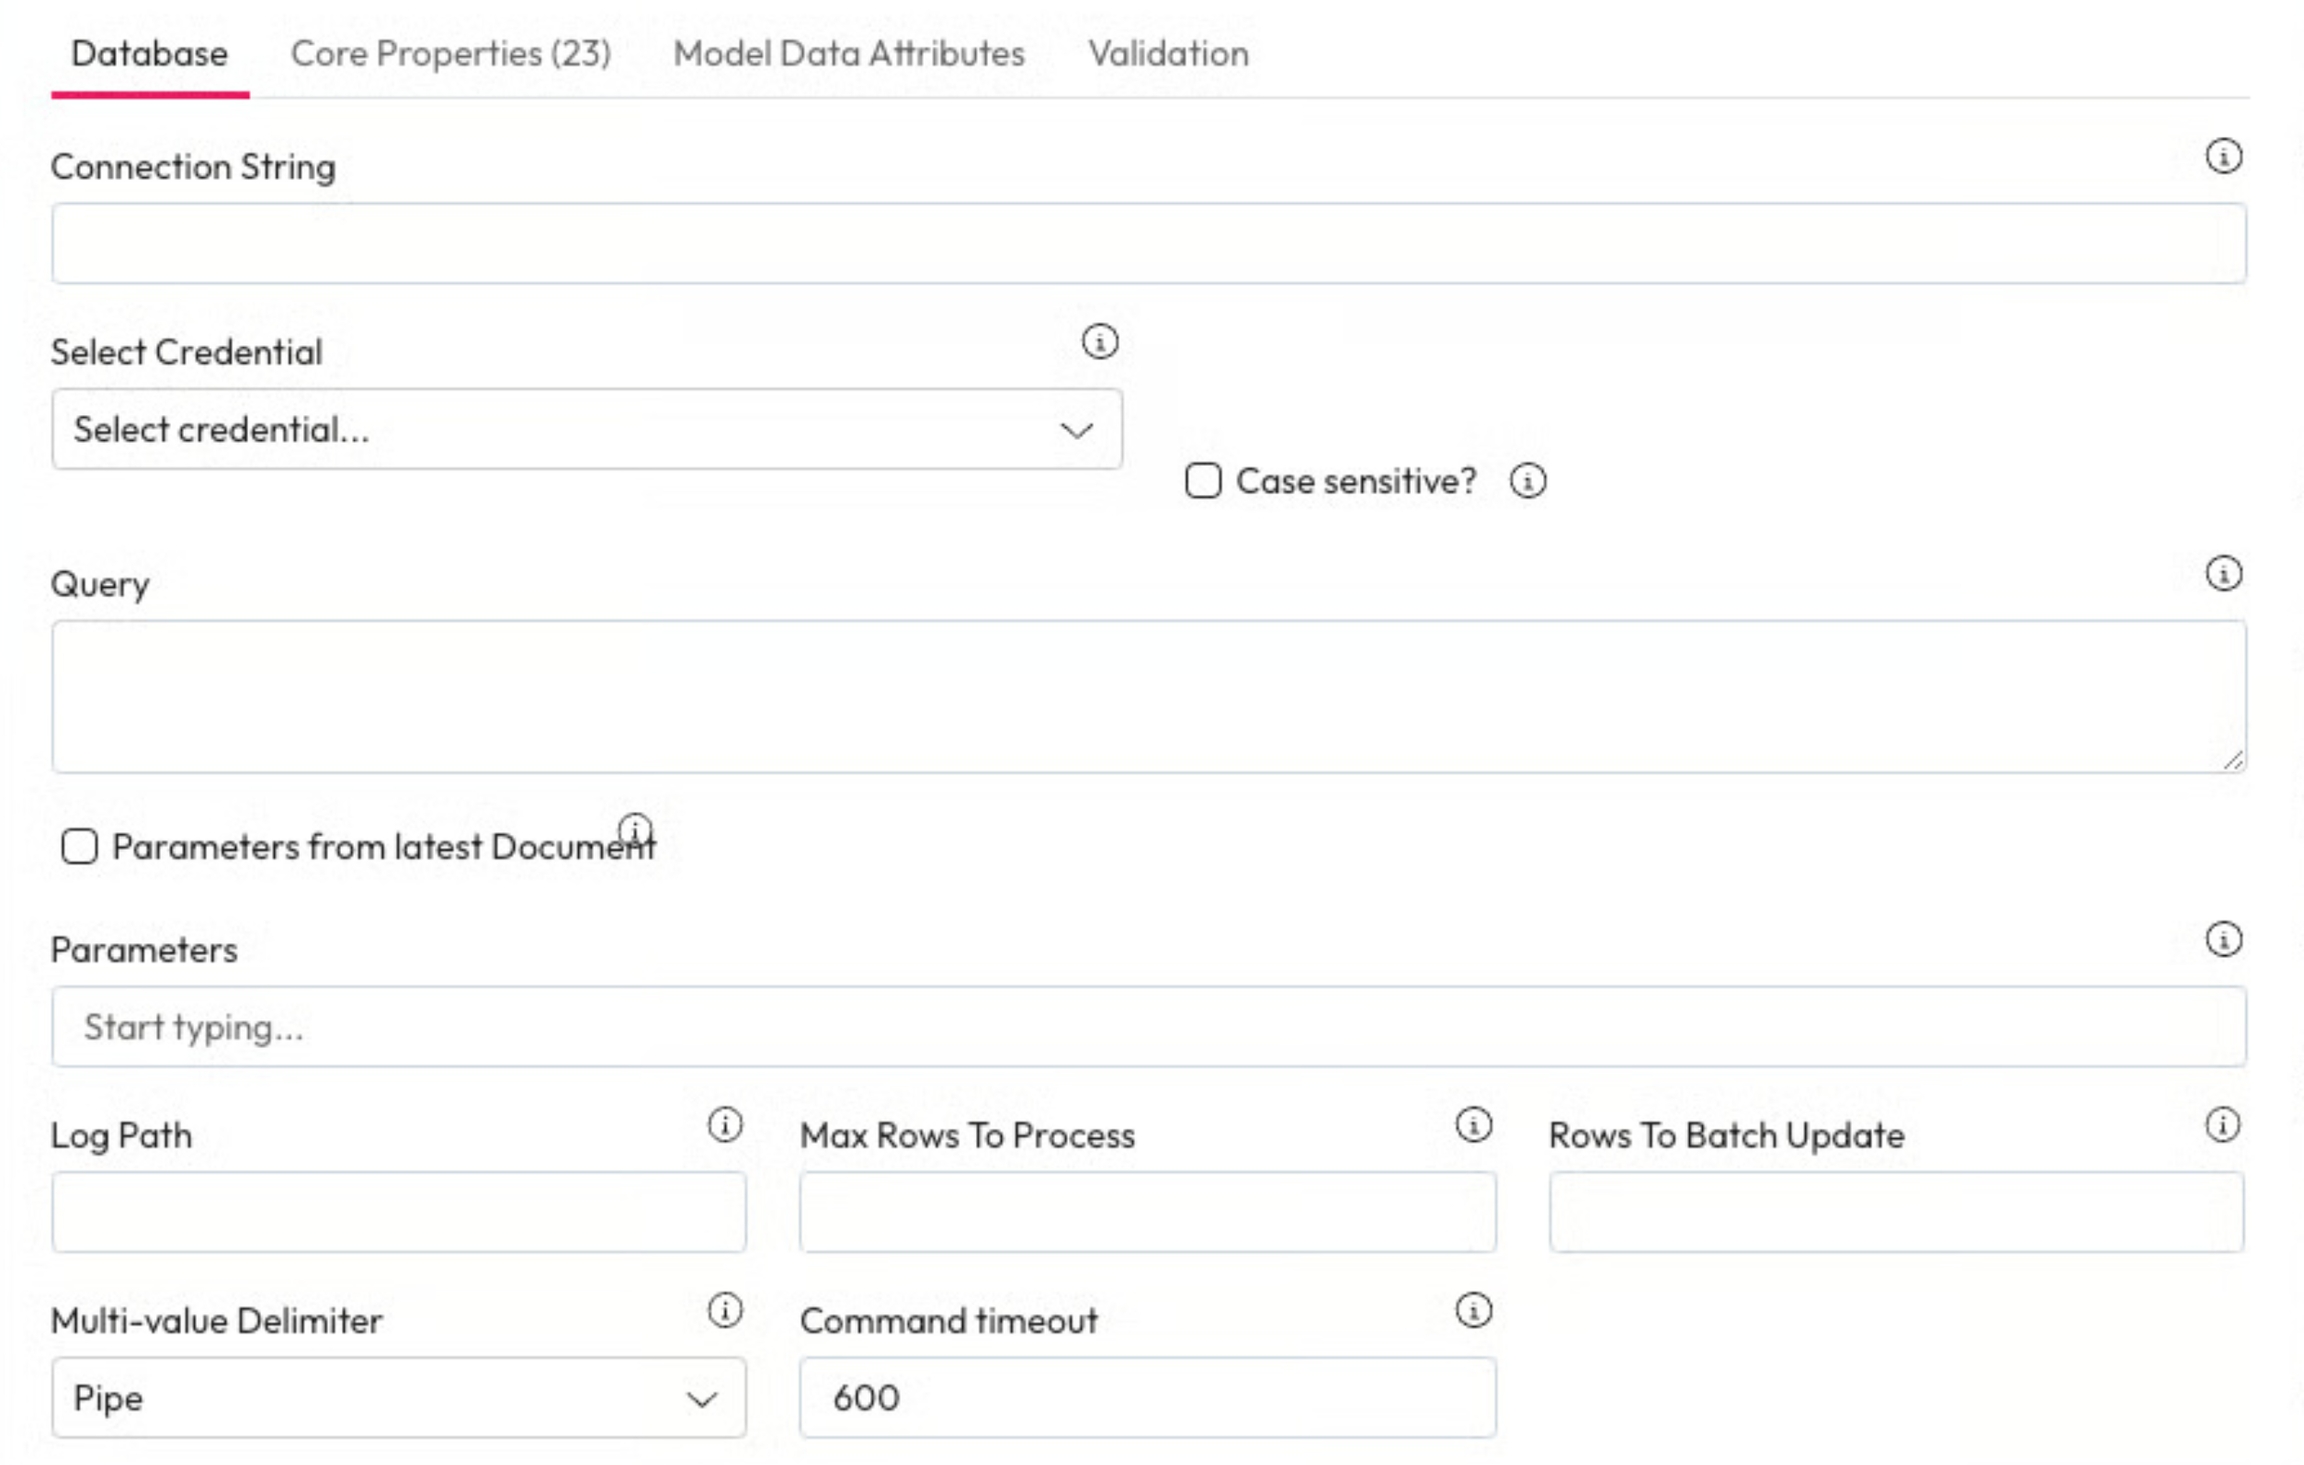Switch to Core Properties (23) tab

[450, 54]
